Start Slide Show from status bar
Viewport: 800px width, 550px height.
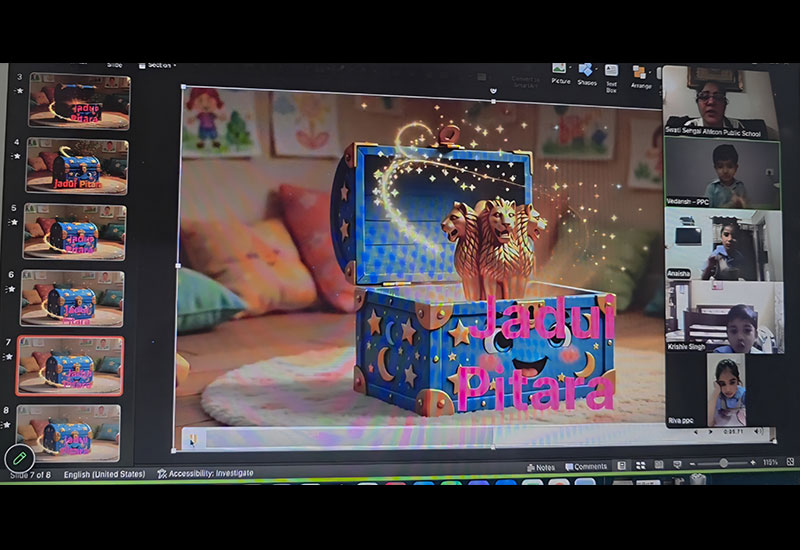(x=677, y=464)
